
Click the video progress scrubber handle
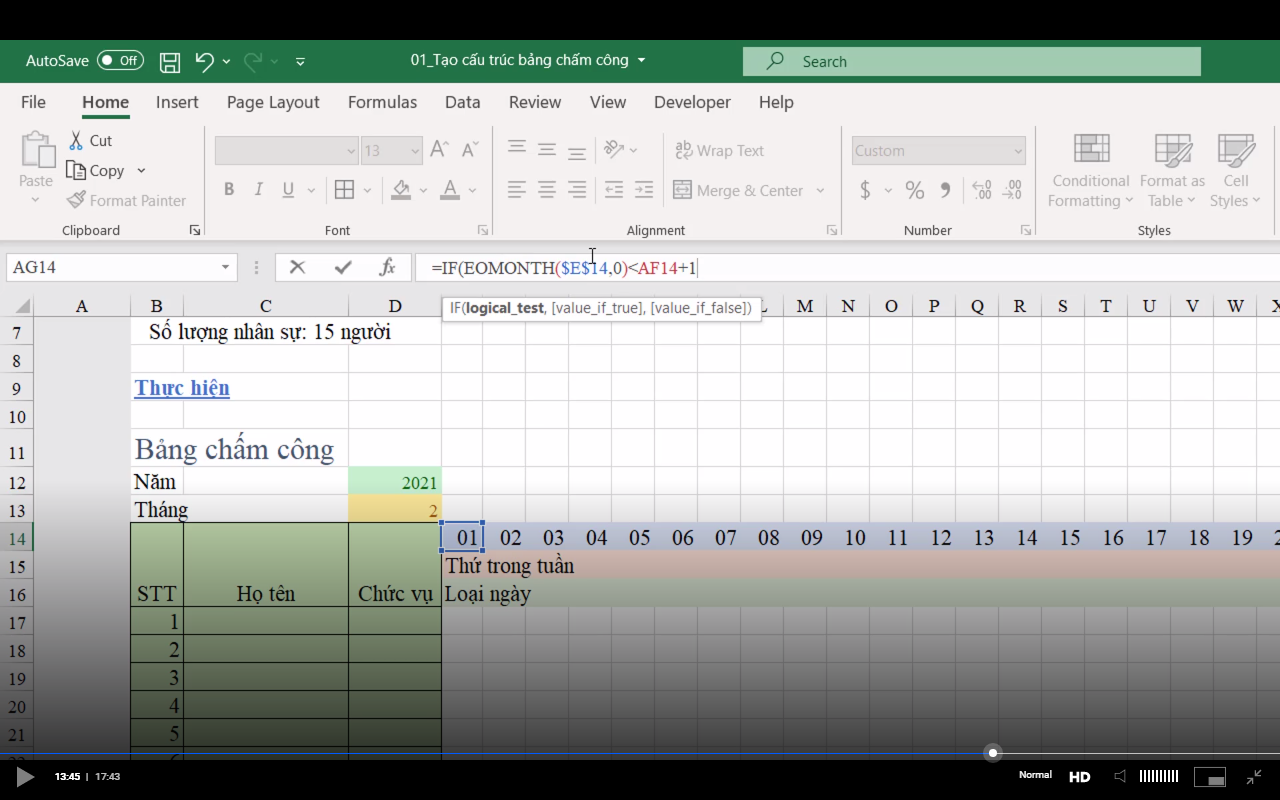click(993, 753)
